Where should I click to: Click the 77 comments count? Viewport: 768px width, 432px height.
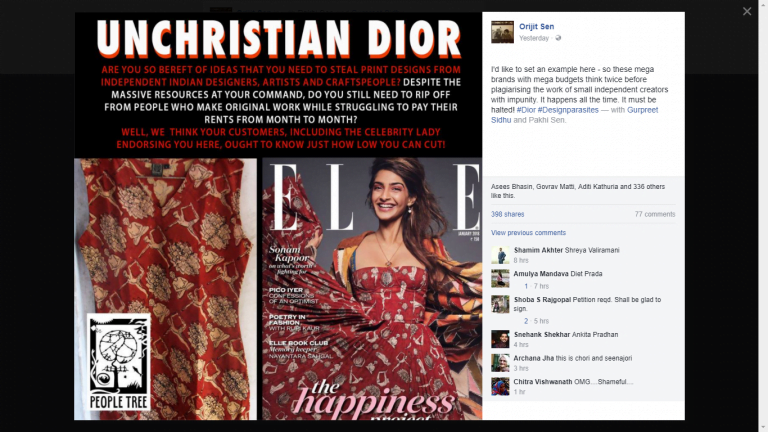click(x=655, y=214)
